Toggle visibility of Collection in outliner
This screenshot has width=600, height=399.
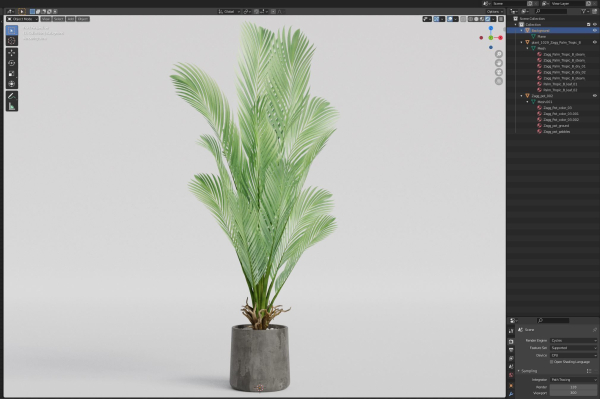595,24
